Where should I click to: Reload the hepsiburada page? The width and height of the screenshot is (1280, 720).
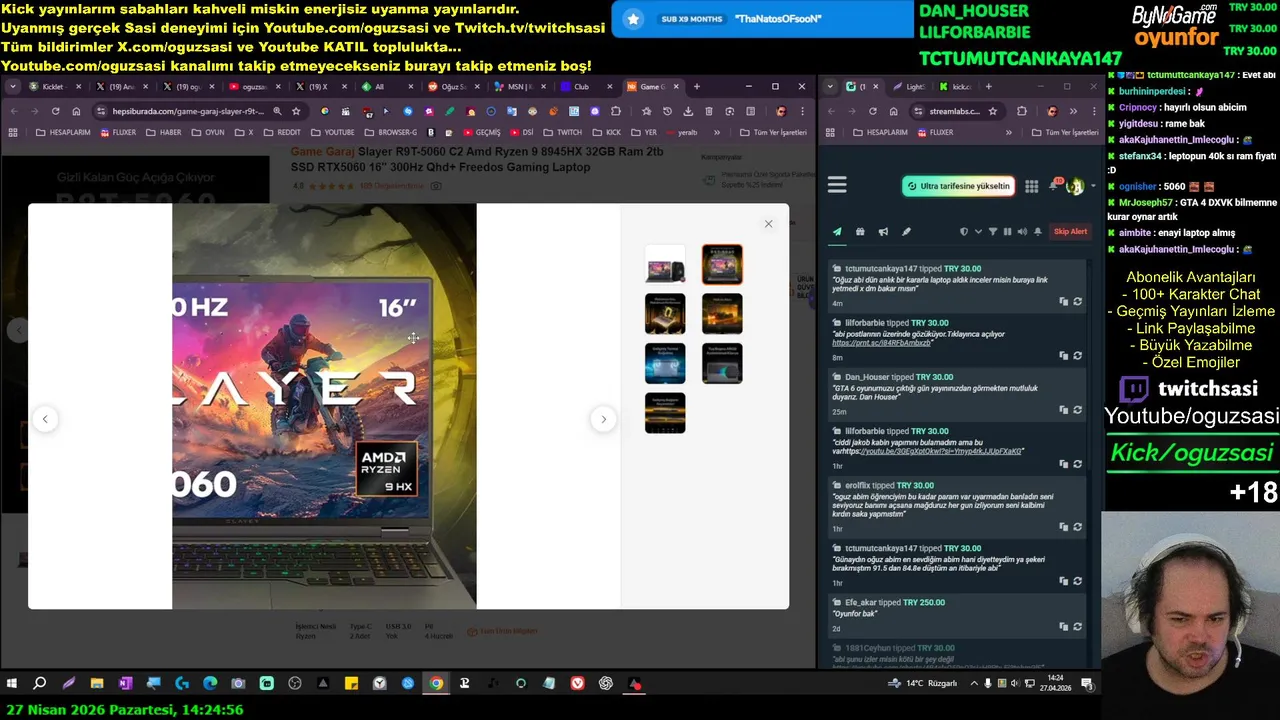[55, 111]
